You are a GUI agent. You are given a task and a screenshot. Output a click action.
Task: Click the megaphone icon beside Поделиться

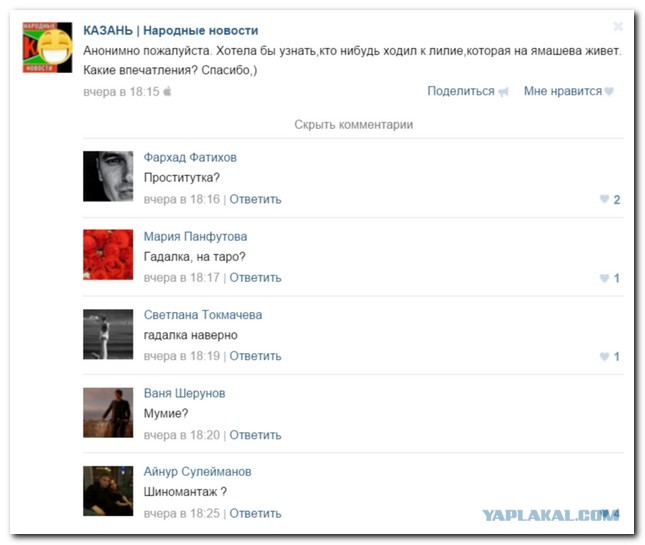click(503, 92)
